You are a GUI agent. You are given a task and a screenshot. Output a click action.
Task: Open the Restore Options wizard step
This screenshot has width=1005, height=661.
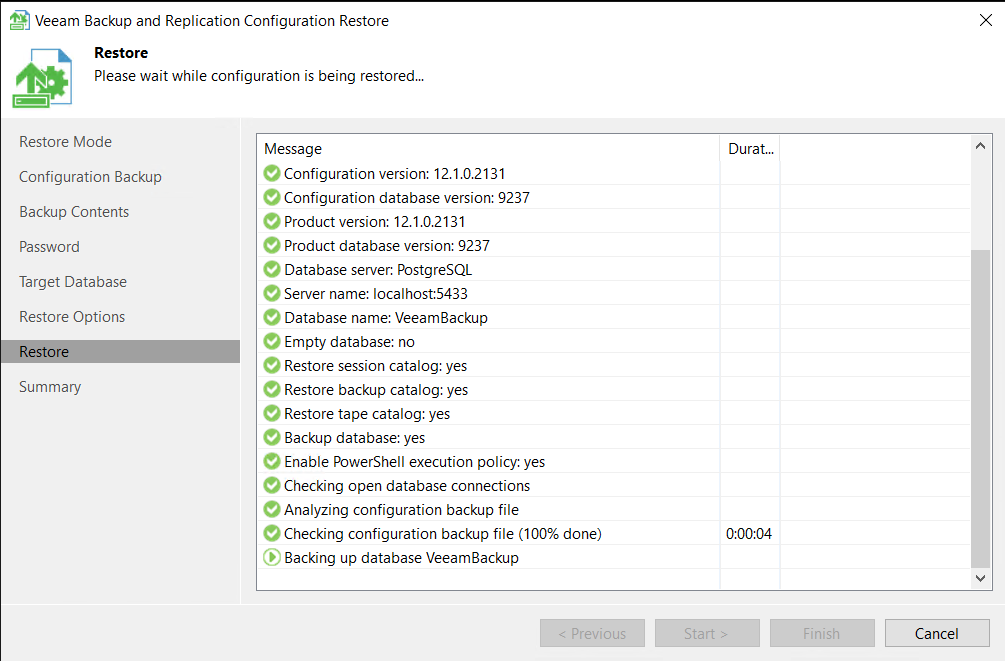click(72, 317)
